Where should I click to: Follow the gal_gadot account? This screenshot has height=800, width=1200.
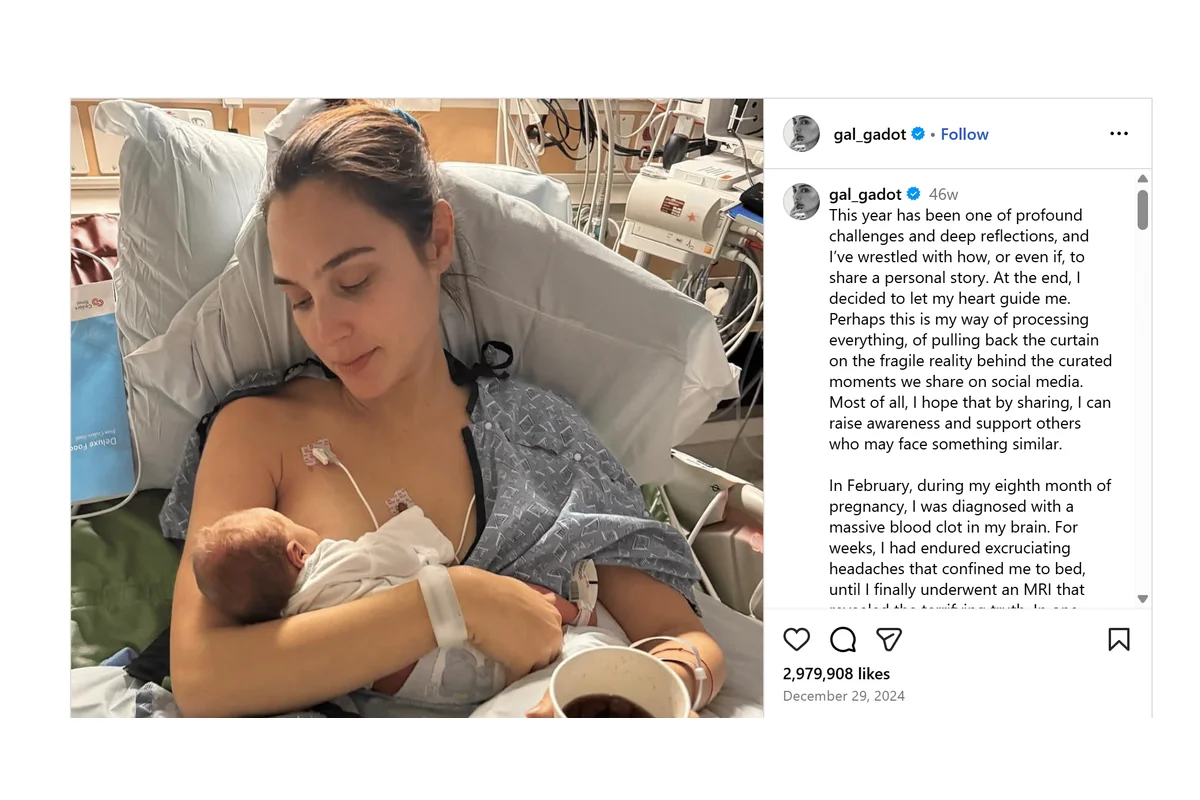964,134
